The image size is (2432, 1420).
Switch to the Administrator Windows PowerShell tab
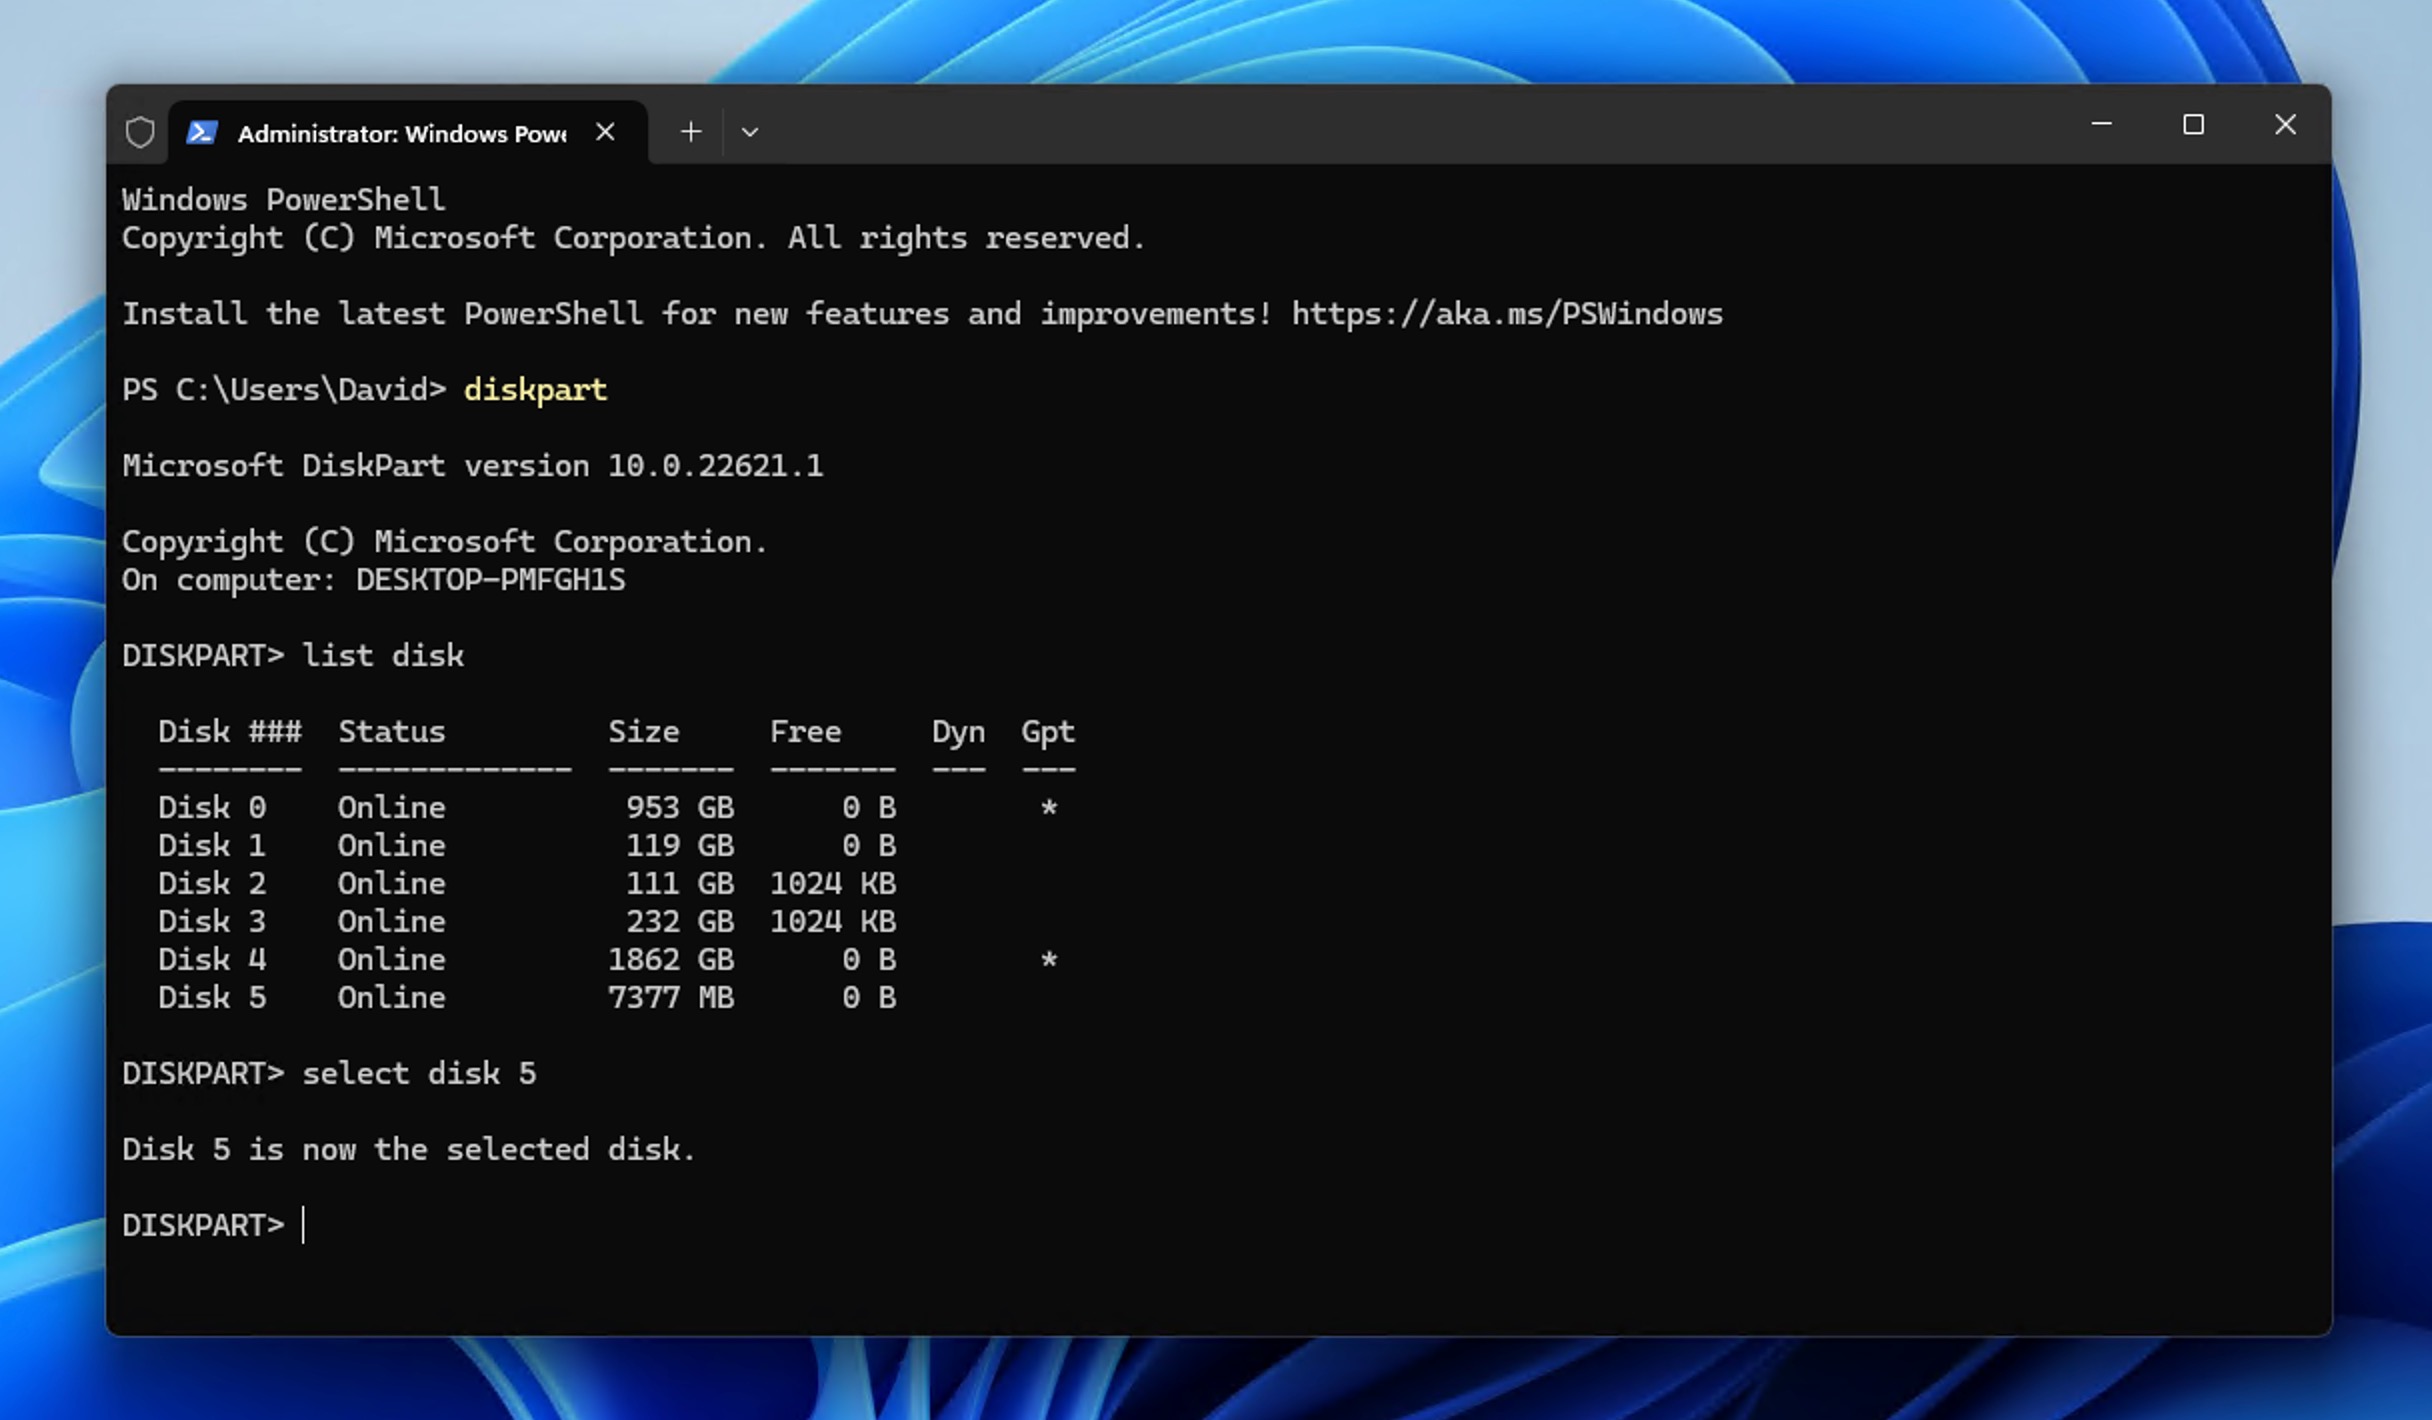[x=400, y=131]
